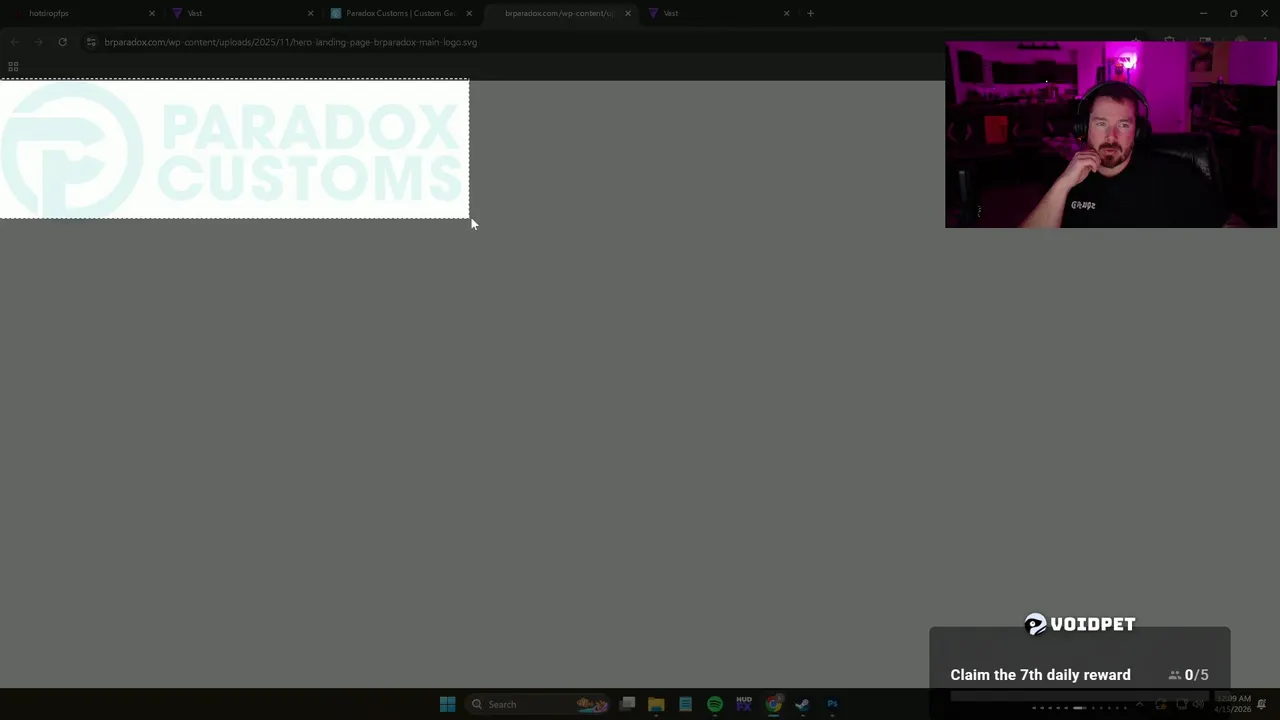Show hidden system tray icons
This screenshot has height=720, width=1280.
[x=1139, y=704]
